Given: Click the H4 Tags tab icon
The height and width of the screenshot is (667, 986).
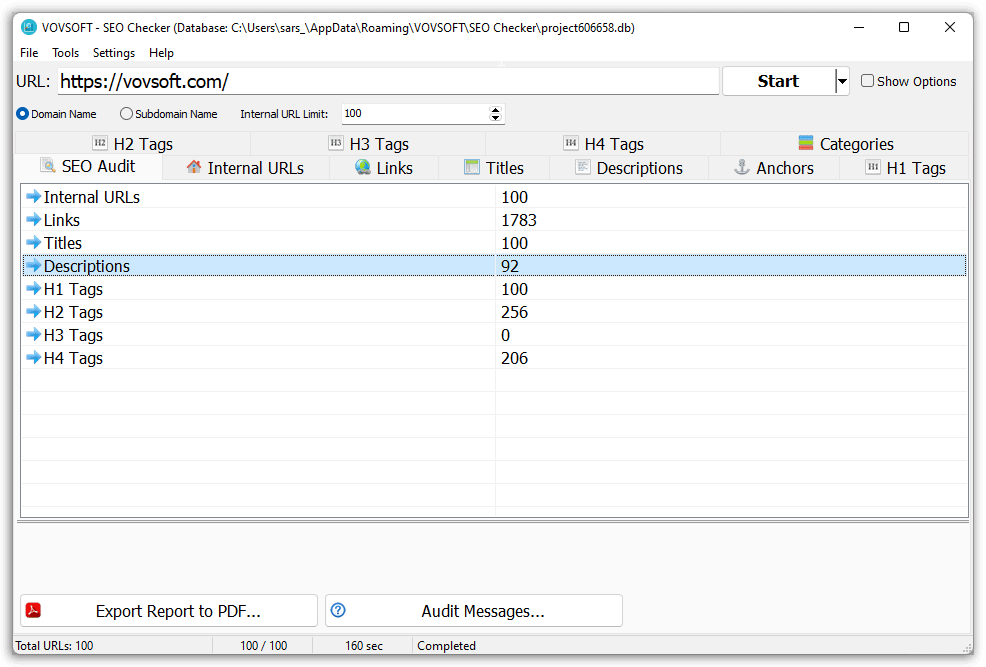Looking at the screenshot, I should (x=571, y=143).
